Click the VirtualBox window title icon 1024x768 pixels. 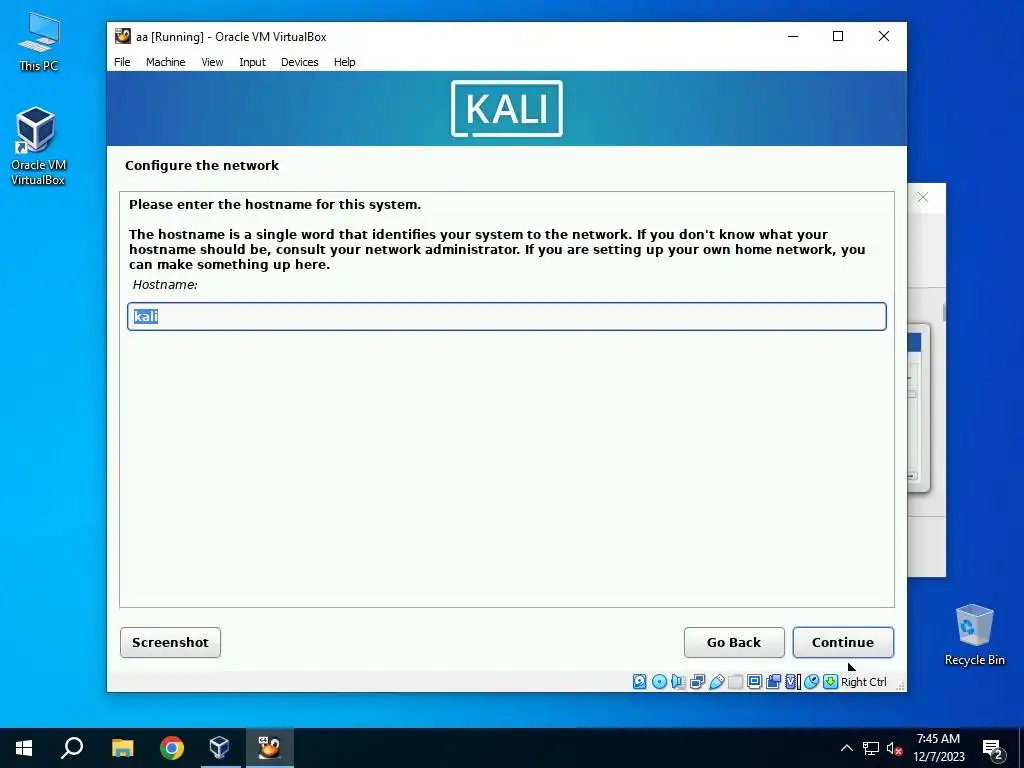pyautogui.click(x=123, y=36)
